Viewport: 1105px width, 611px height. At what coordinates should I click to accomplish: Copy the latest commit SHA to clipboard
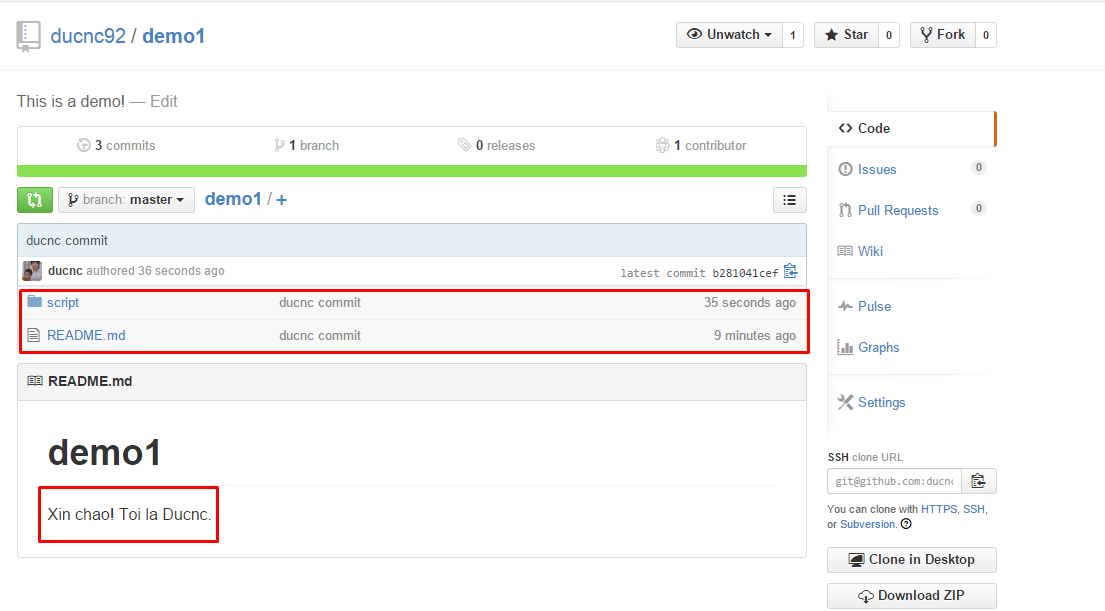(791, 271)
